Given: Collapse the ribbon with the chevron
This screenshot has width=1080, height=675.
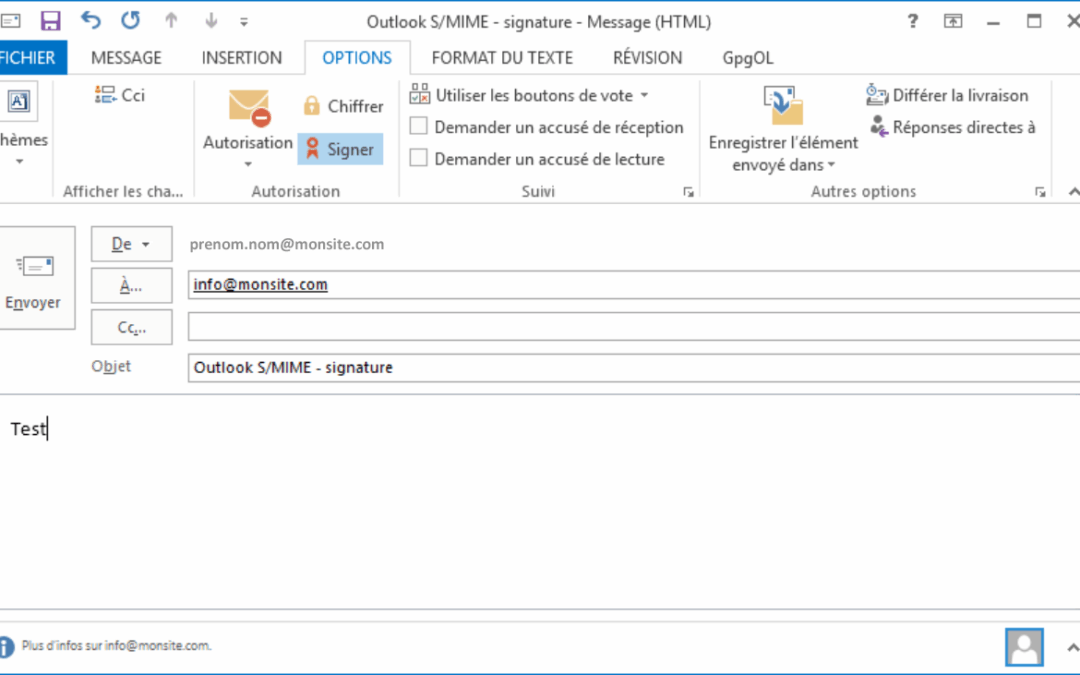Looking at the screenshot, I should coord(1072,192).
